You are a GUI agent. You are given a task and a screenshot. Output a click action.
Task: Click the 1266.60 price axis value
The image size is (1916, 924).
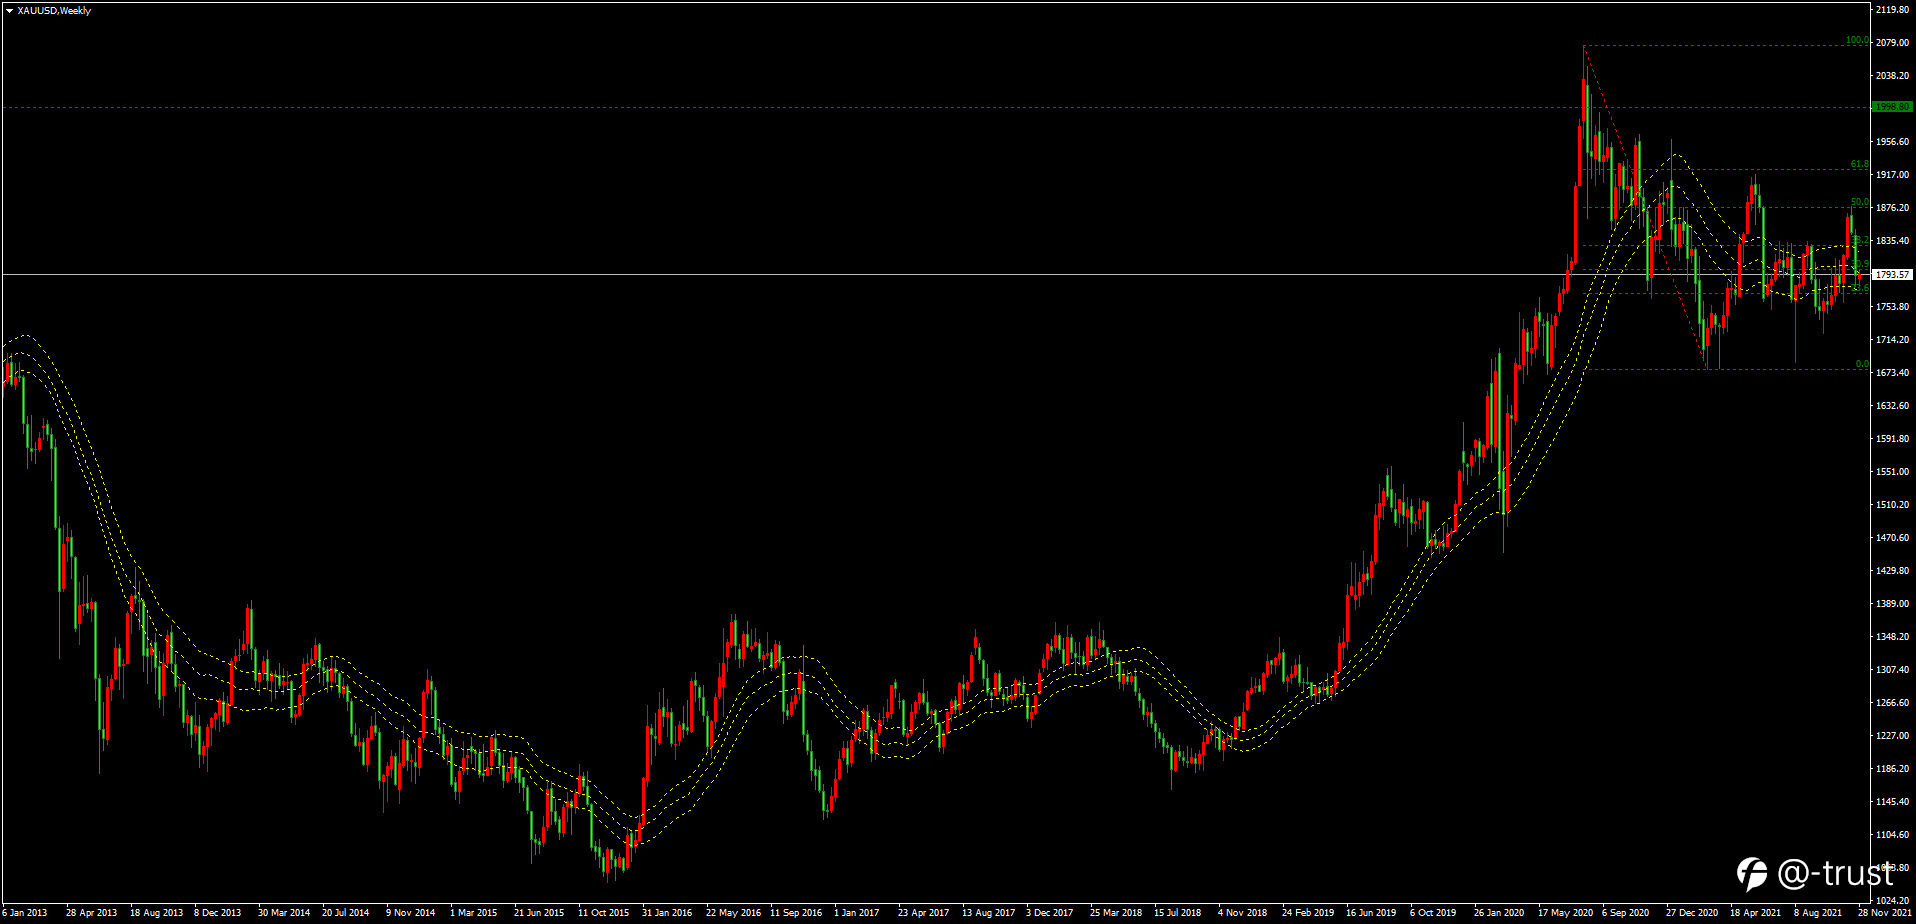pos(1894,703)
